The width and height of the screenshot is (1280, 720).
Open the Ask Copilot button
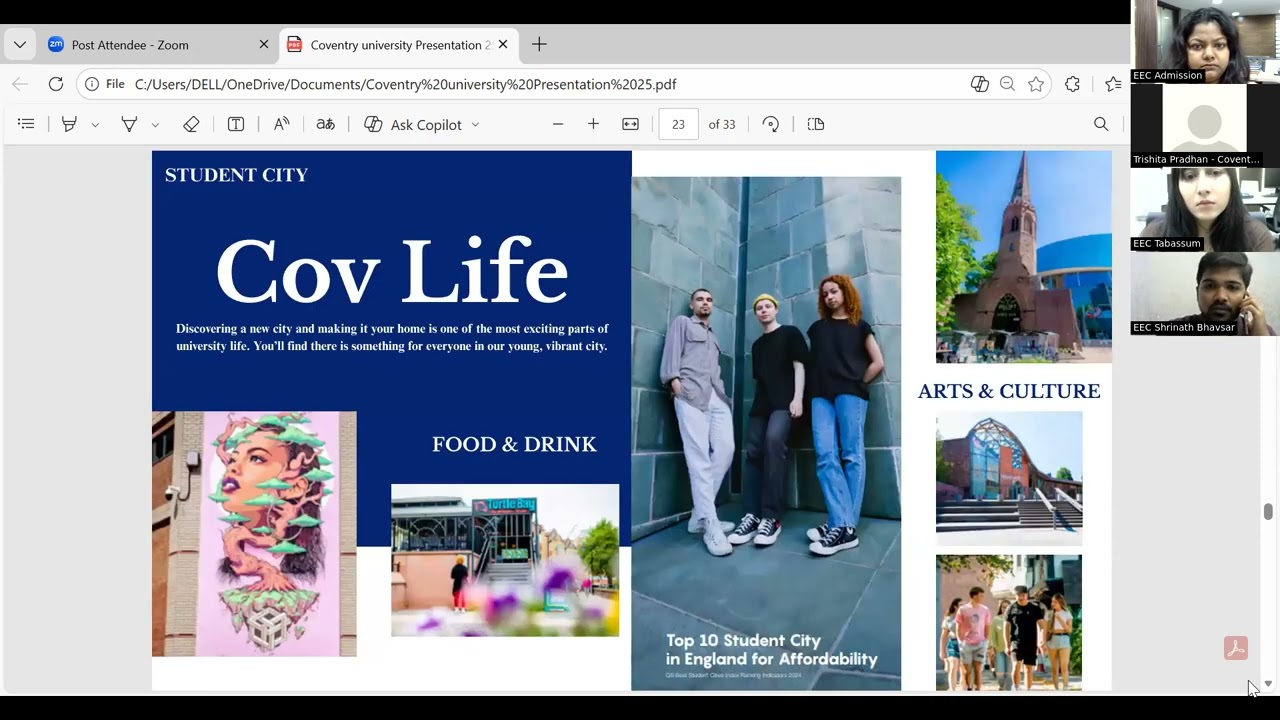pos(412,124)
